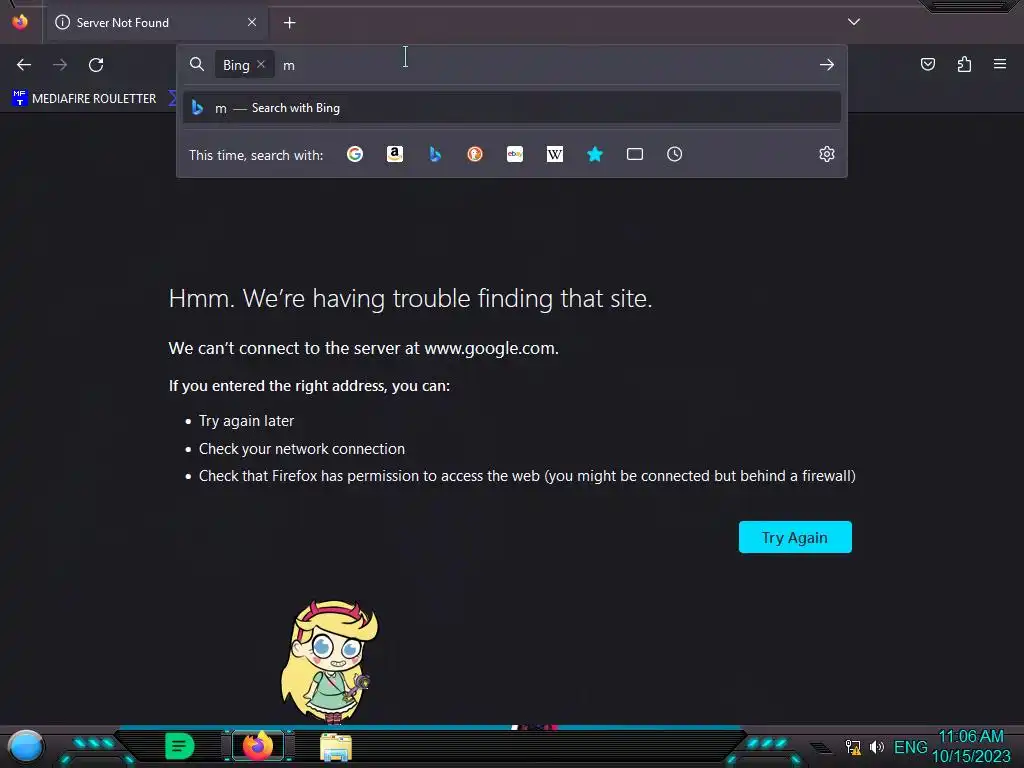Click the forward navigation arrow

click(x=60, y=65)
